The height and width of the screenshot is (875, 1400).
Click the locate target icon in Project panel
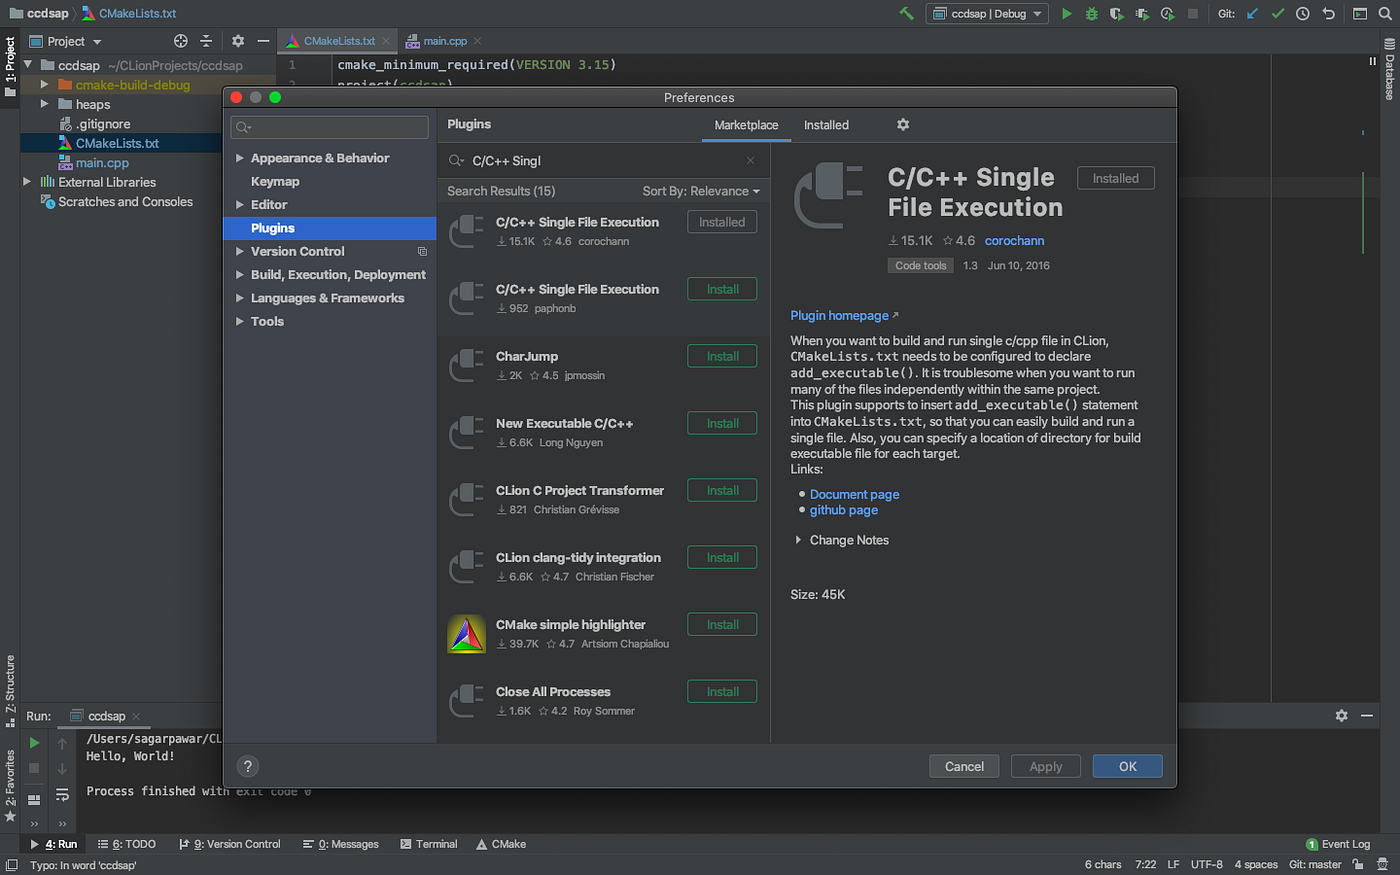181,41
